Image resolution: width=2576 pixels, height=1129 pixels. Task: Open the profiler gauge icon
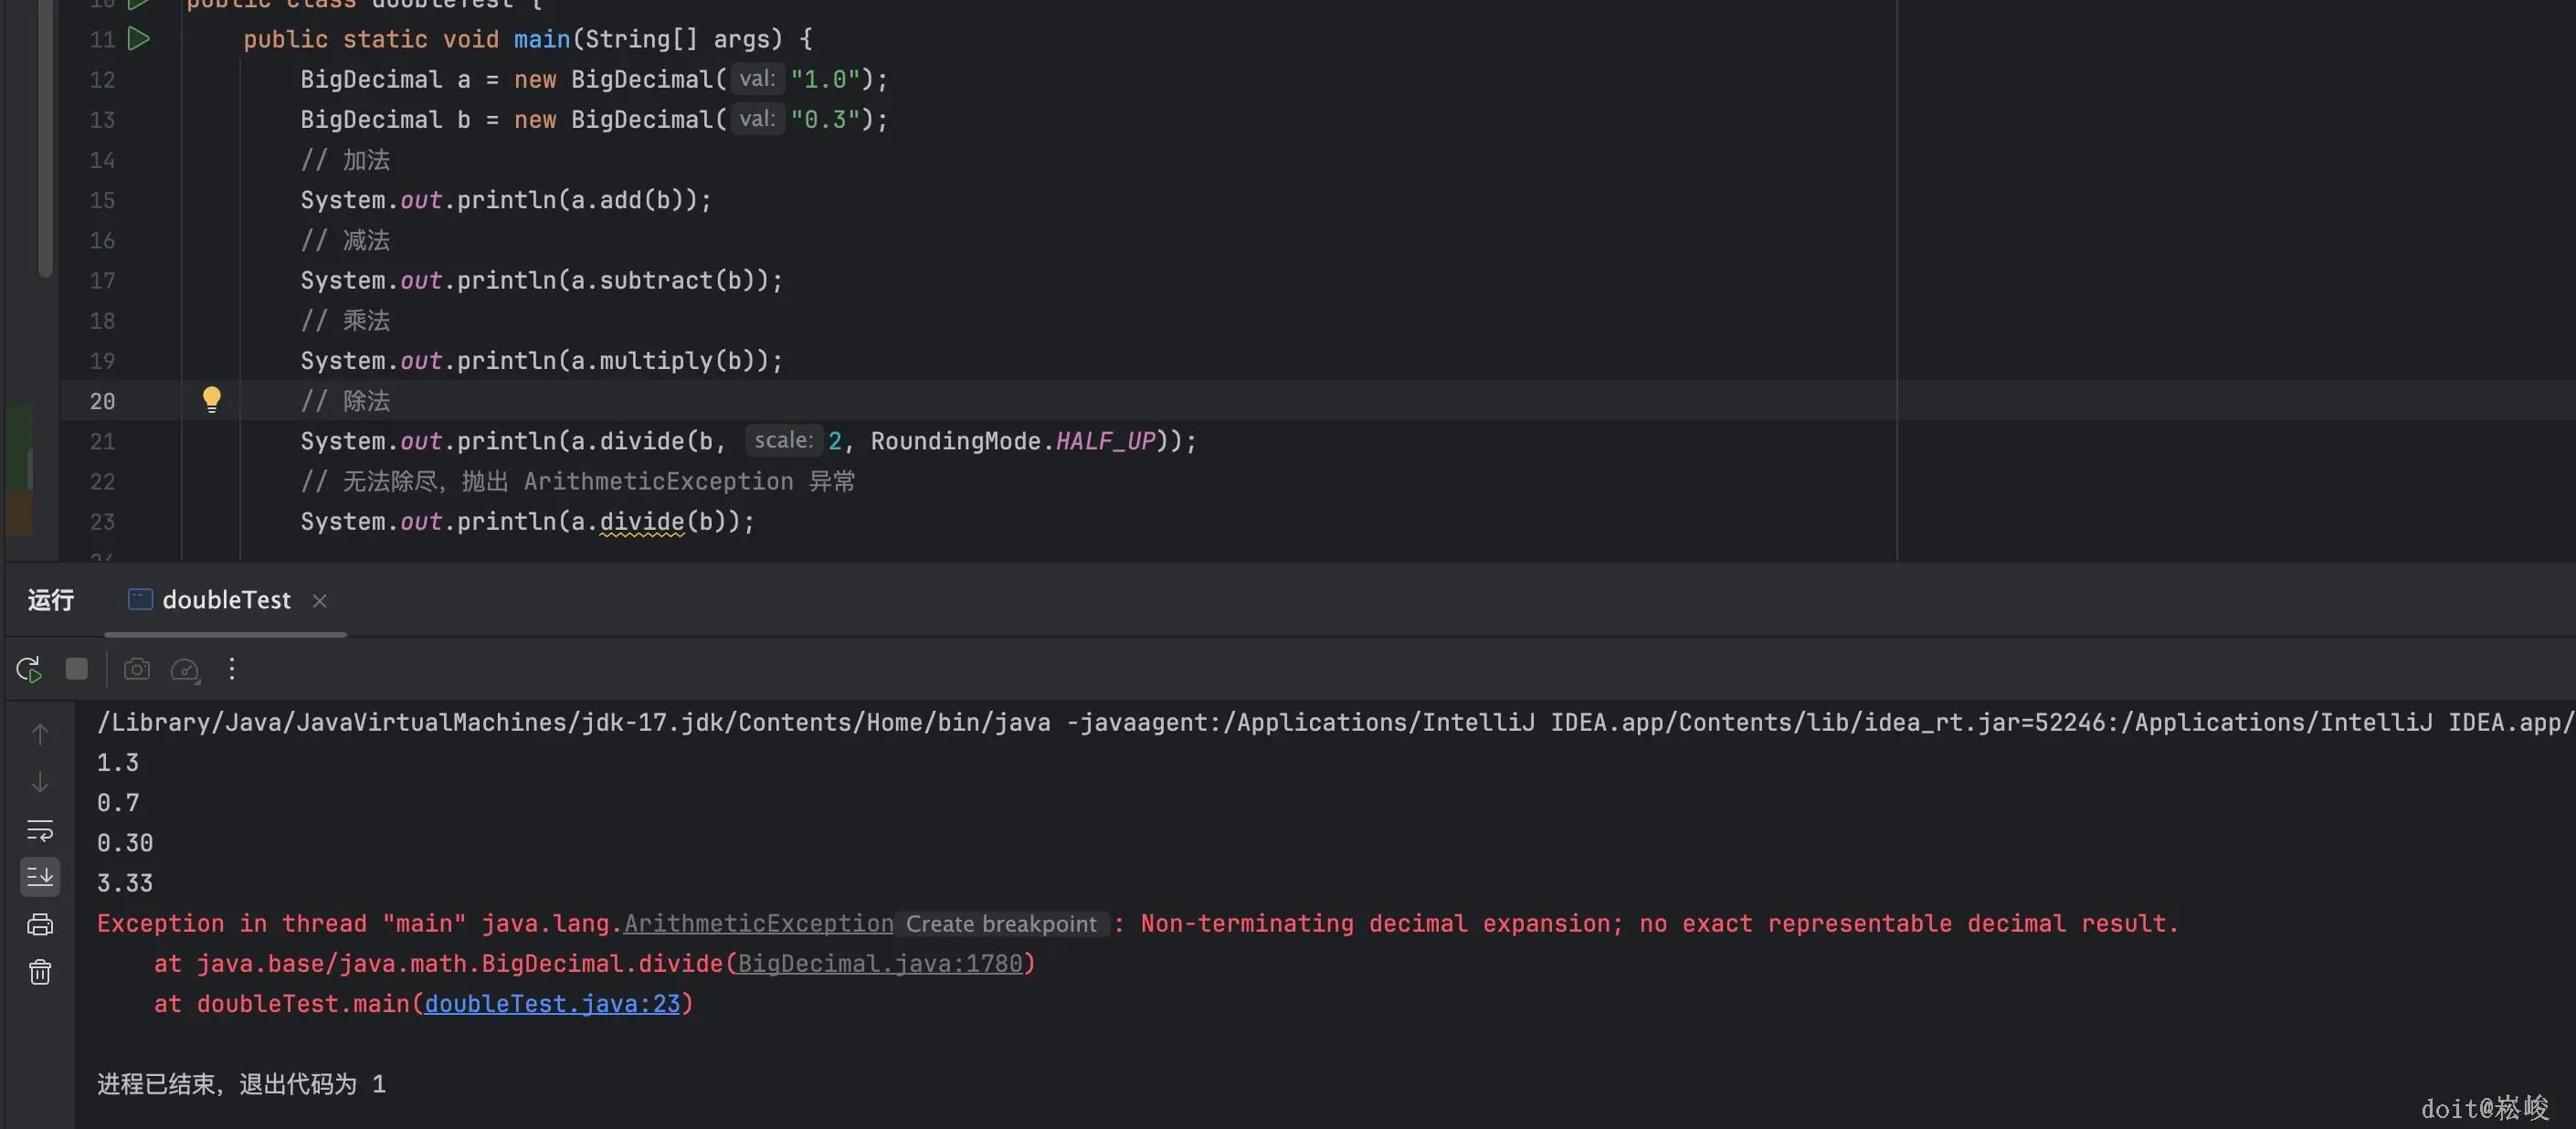pos(185,669)
